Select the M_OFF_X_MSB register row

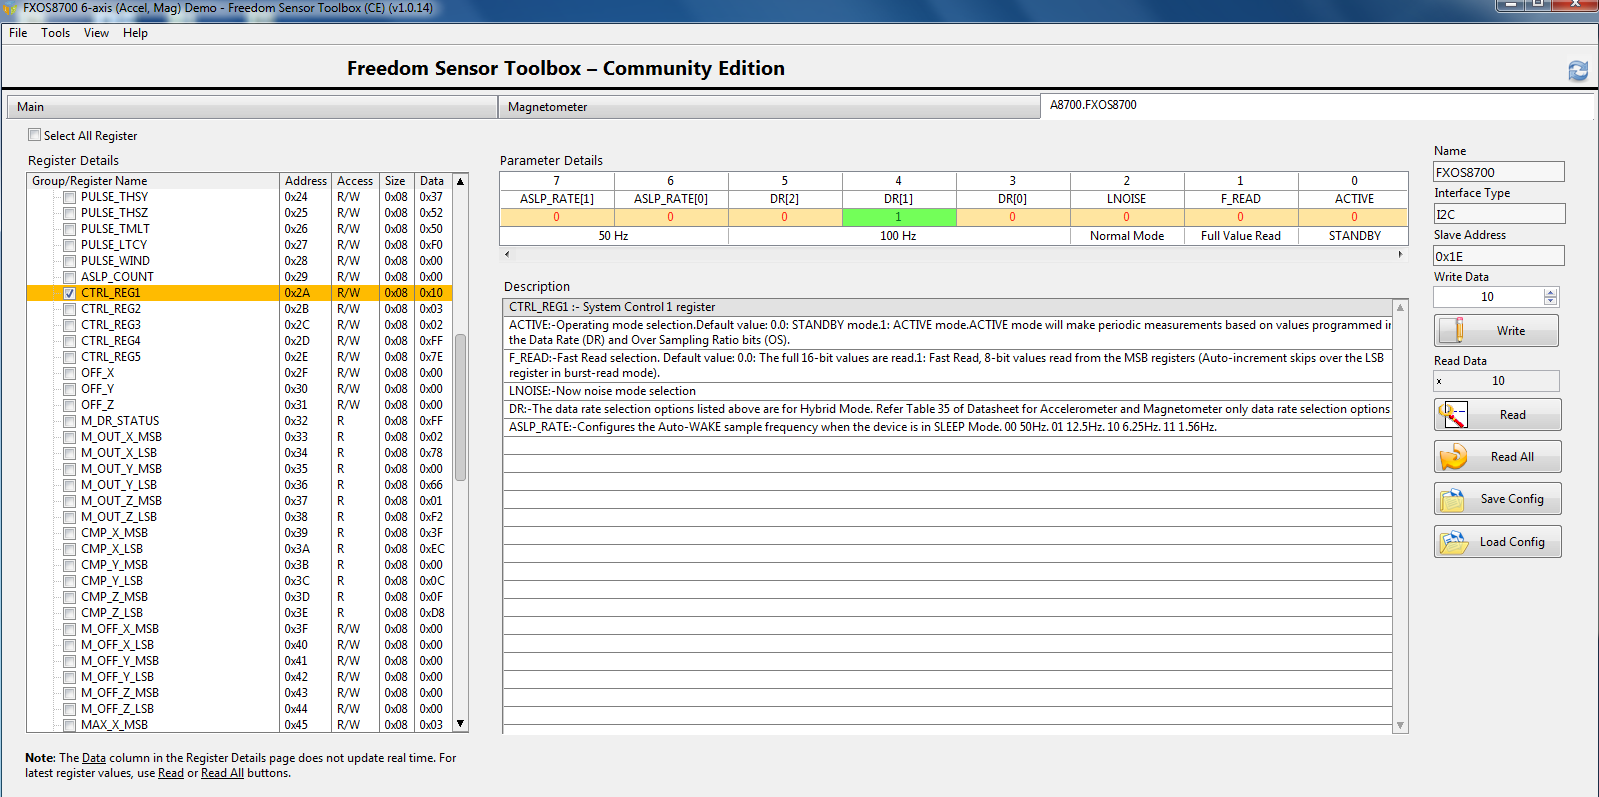[x=240, y=629]
